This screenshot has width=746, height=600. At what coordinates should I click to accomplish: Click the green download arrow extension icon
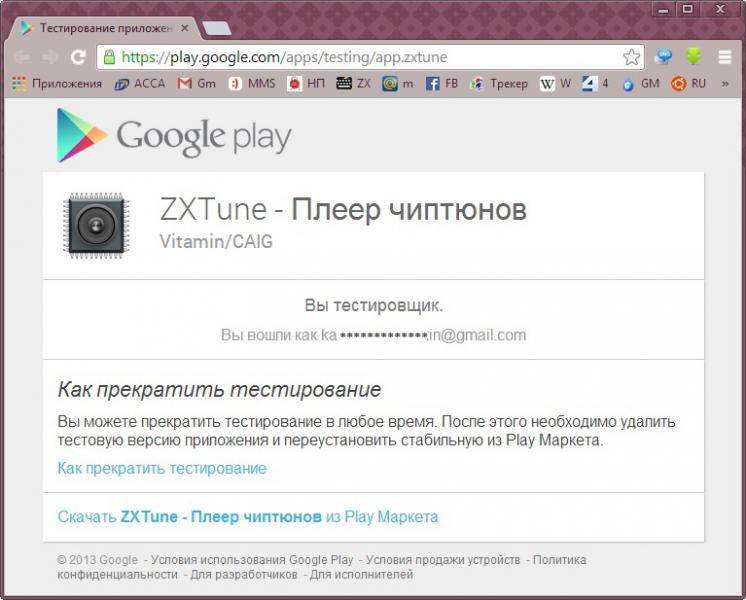[x=692, y=57]
